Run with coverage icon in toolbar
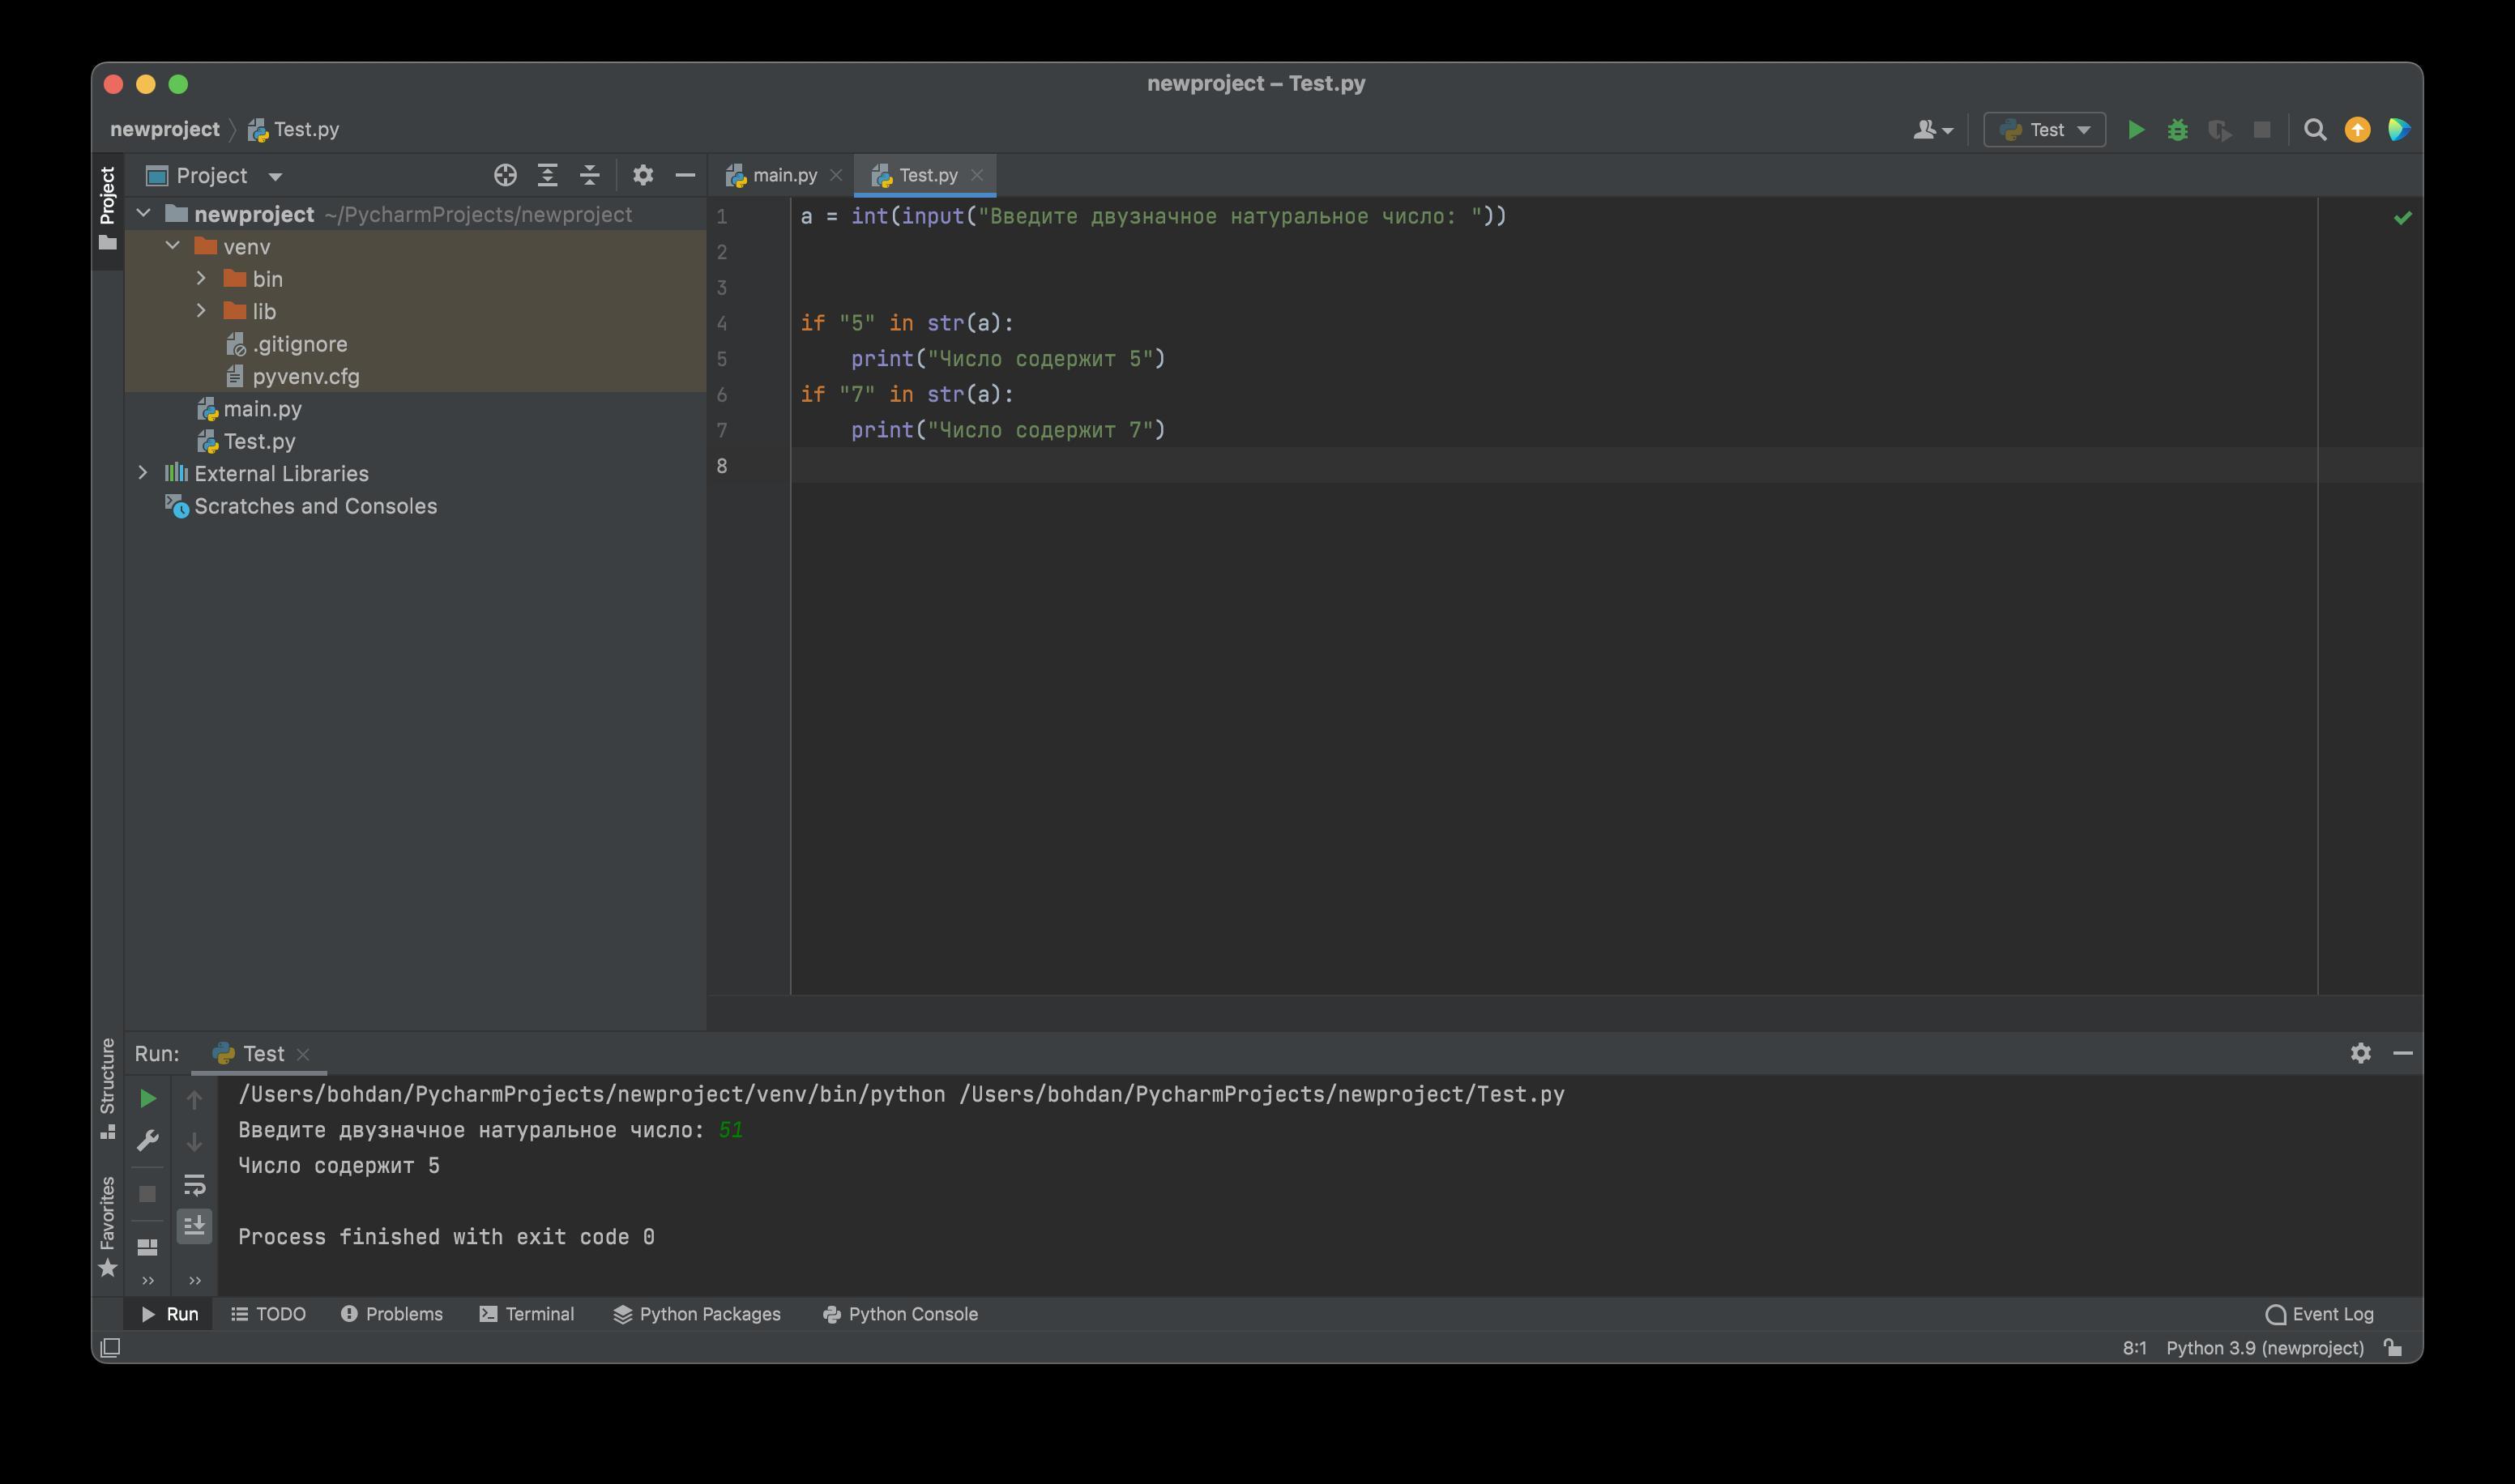 point(2219,130)
